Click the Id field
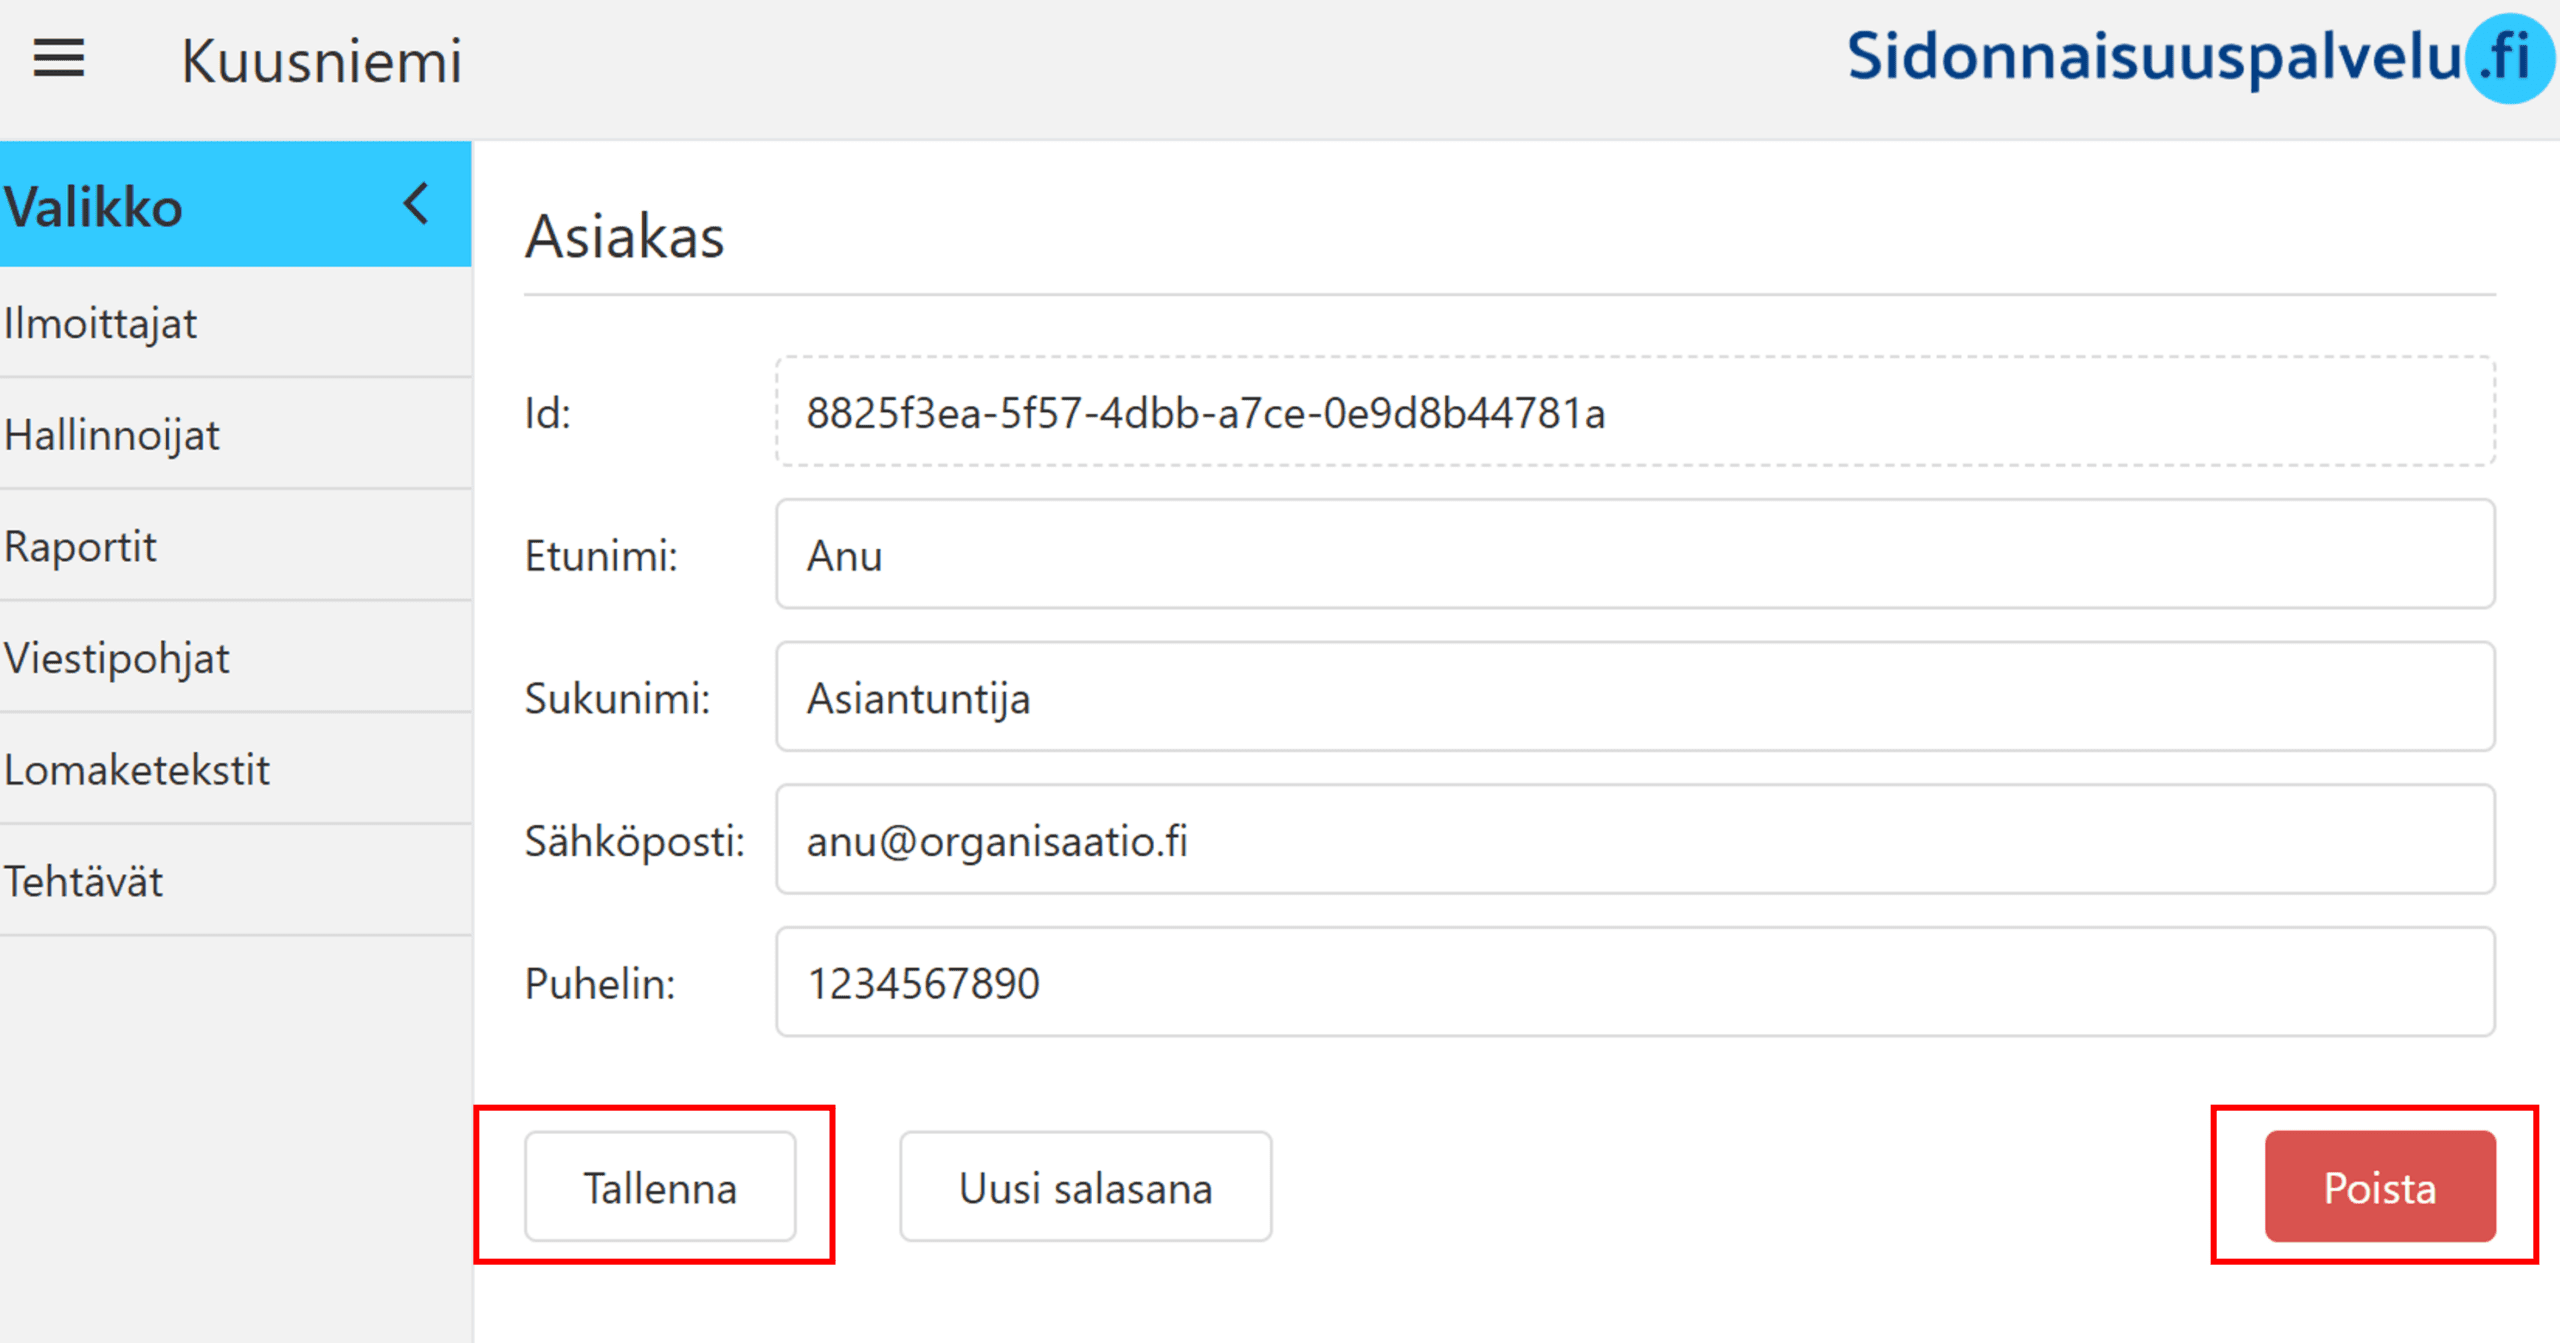The image size is (2560, 1343). (x=1634, y=413)
